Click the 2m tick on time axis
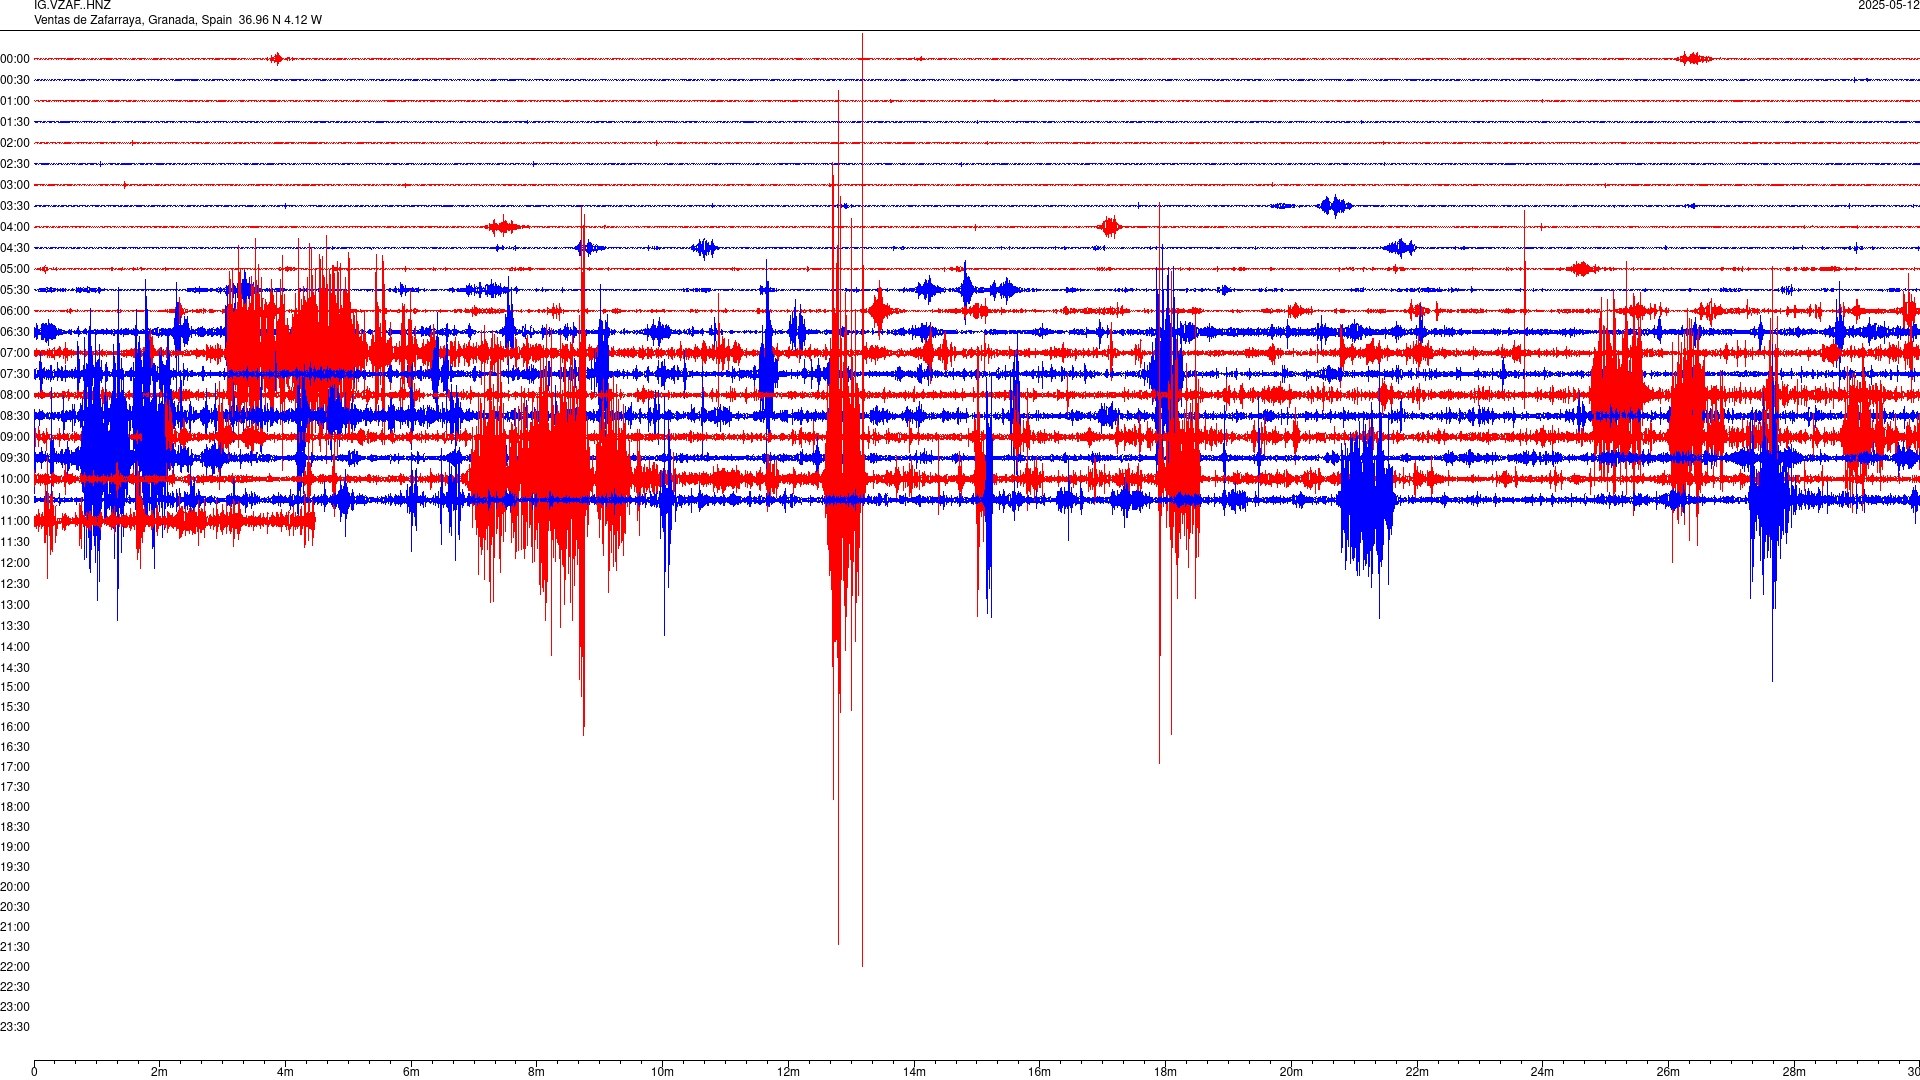 click(x=160, y=1072)
